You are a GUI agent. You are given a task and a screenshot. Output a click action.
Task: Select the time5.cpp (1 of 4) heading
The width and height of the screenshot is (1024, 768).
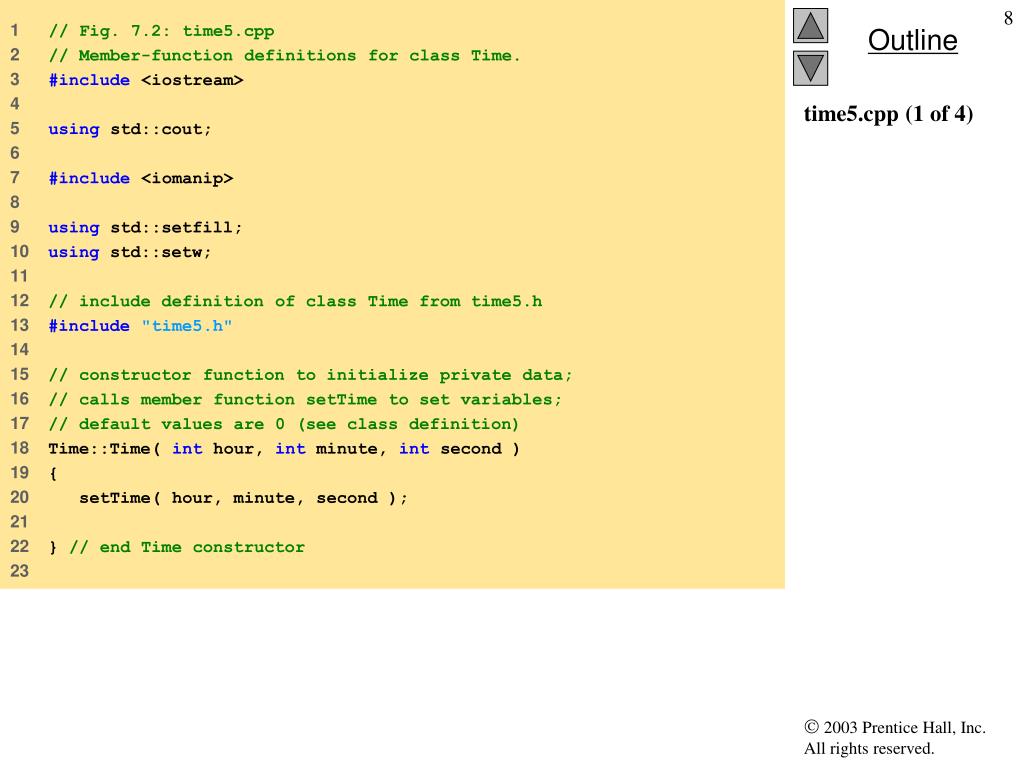[888, 114]
